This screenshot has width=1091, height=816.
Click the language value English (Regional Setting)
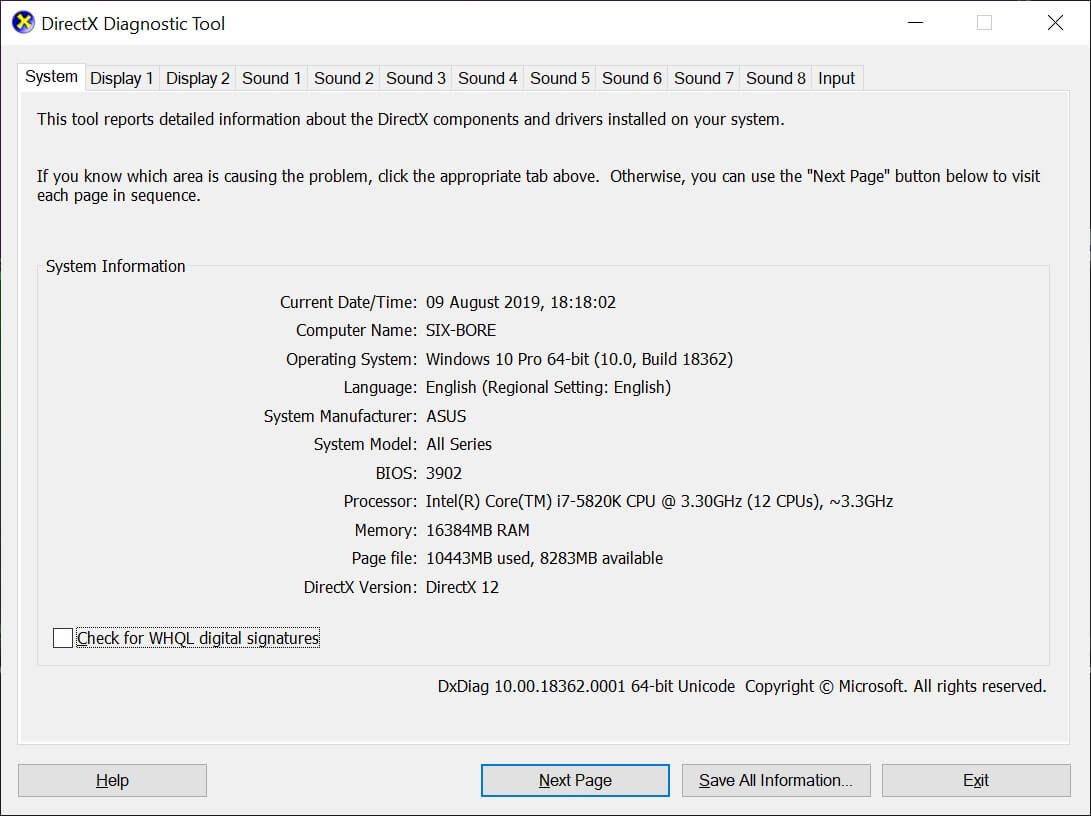tap(548, 387)
